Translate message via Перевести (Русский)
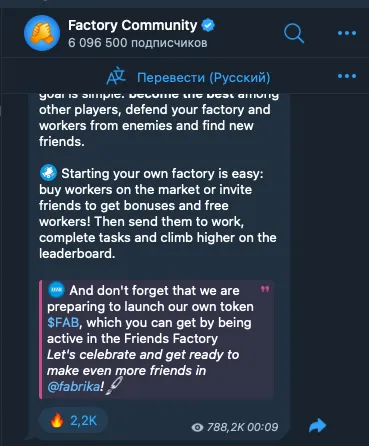 pos(203,77)
